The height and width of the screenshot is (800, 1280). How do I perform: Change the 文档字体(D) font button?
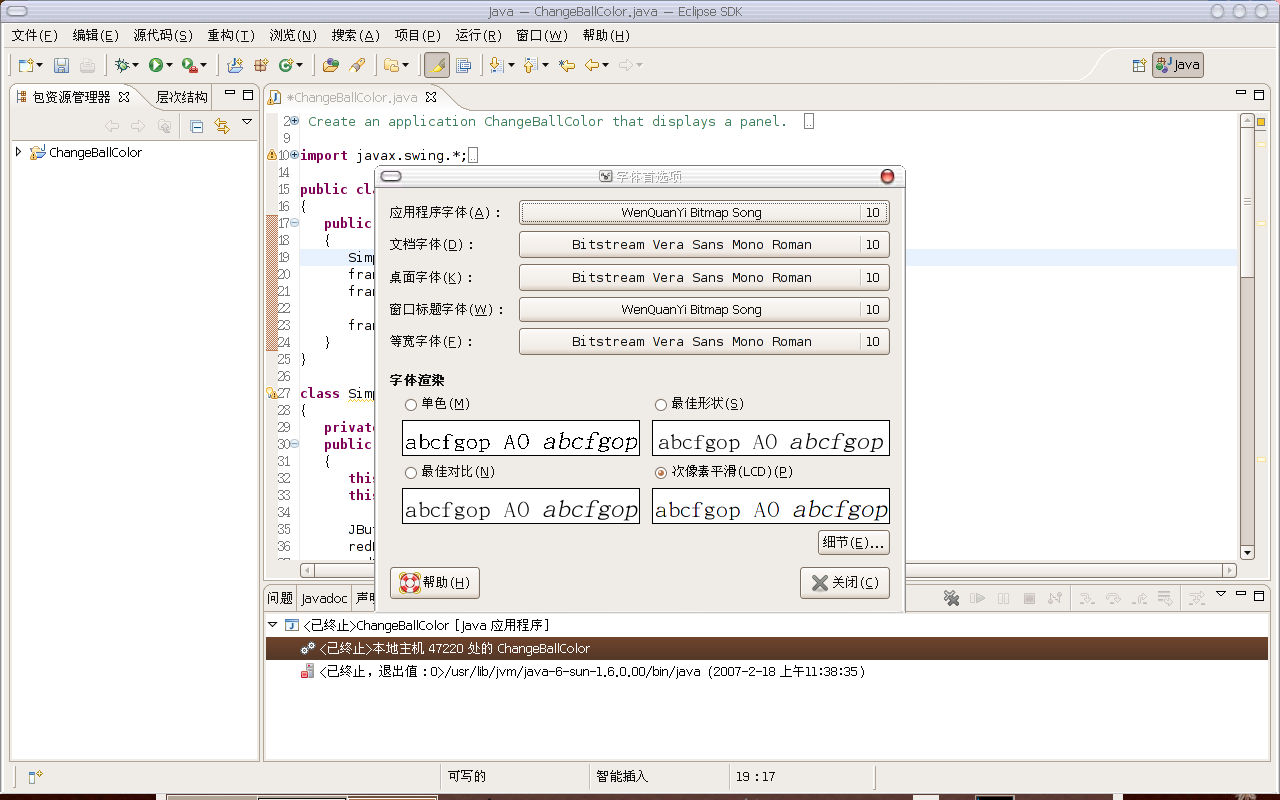(704, 245)
